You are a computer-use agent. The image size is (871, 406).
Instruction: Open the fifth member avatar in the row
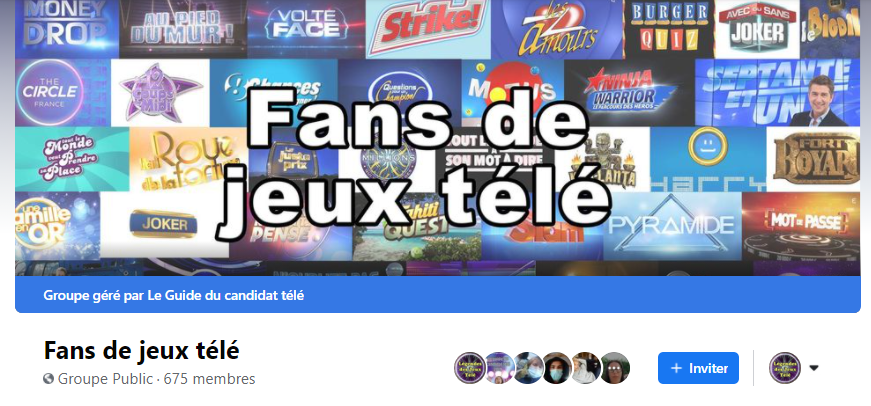pyautogui.click(x=585, y=368)
